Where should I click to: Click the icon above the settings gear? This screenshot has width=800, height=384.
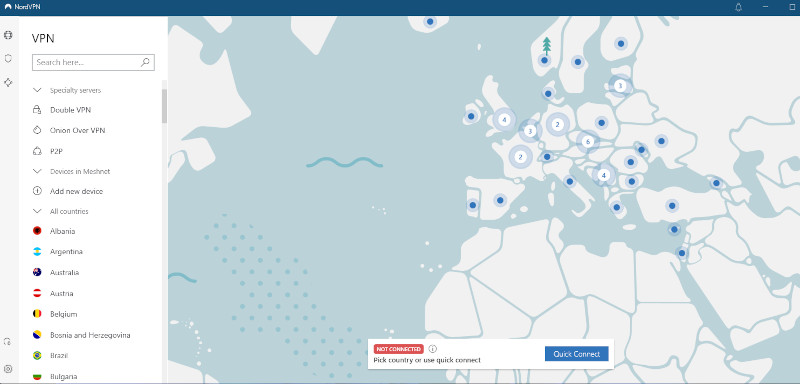click(8, 341)
